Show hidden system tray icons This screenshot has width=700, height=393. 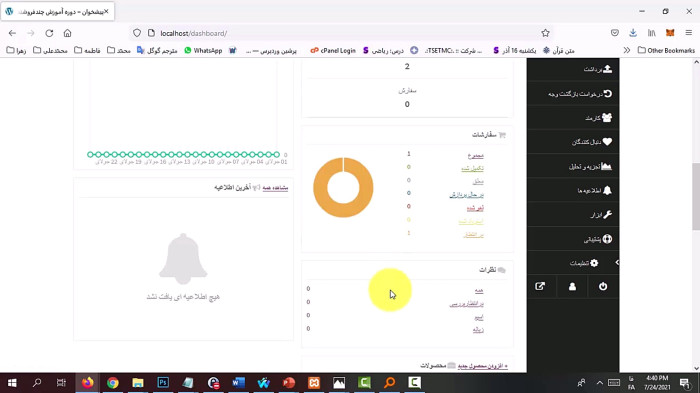[600, 383]
